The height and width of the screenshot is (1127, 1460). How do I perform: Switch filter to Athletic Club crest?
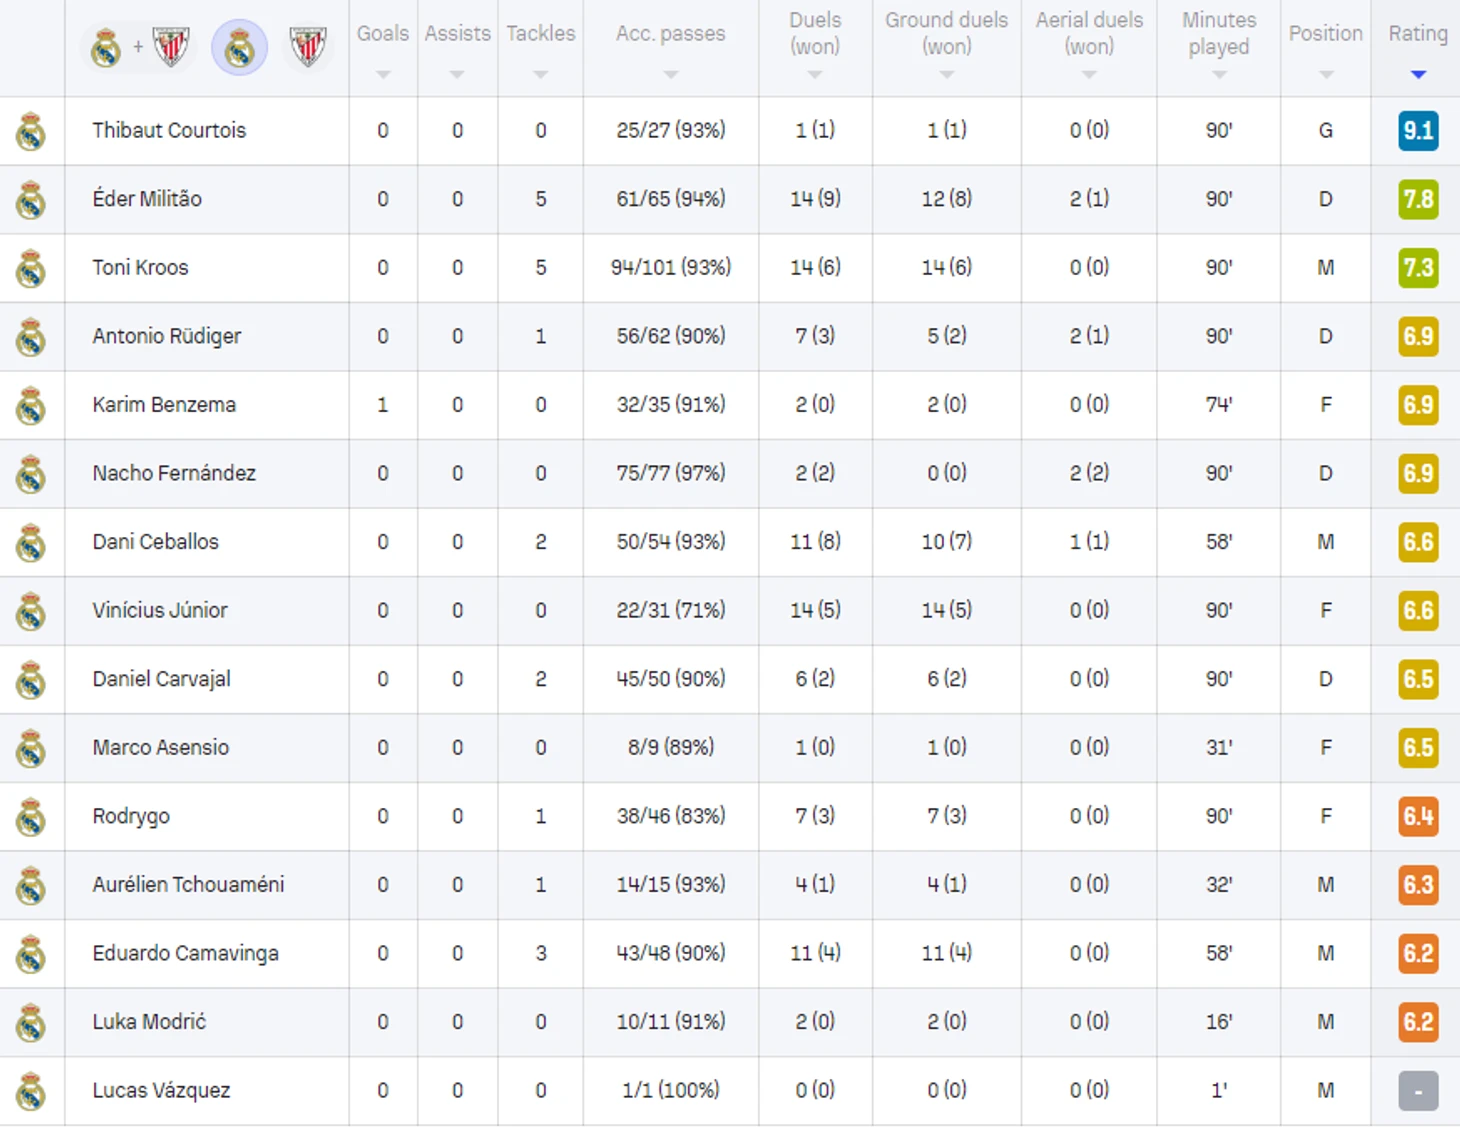pyautogui.click(x=308, y=47)
